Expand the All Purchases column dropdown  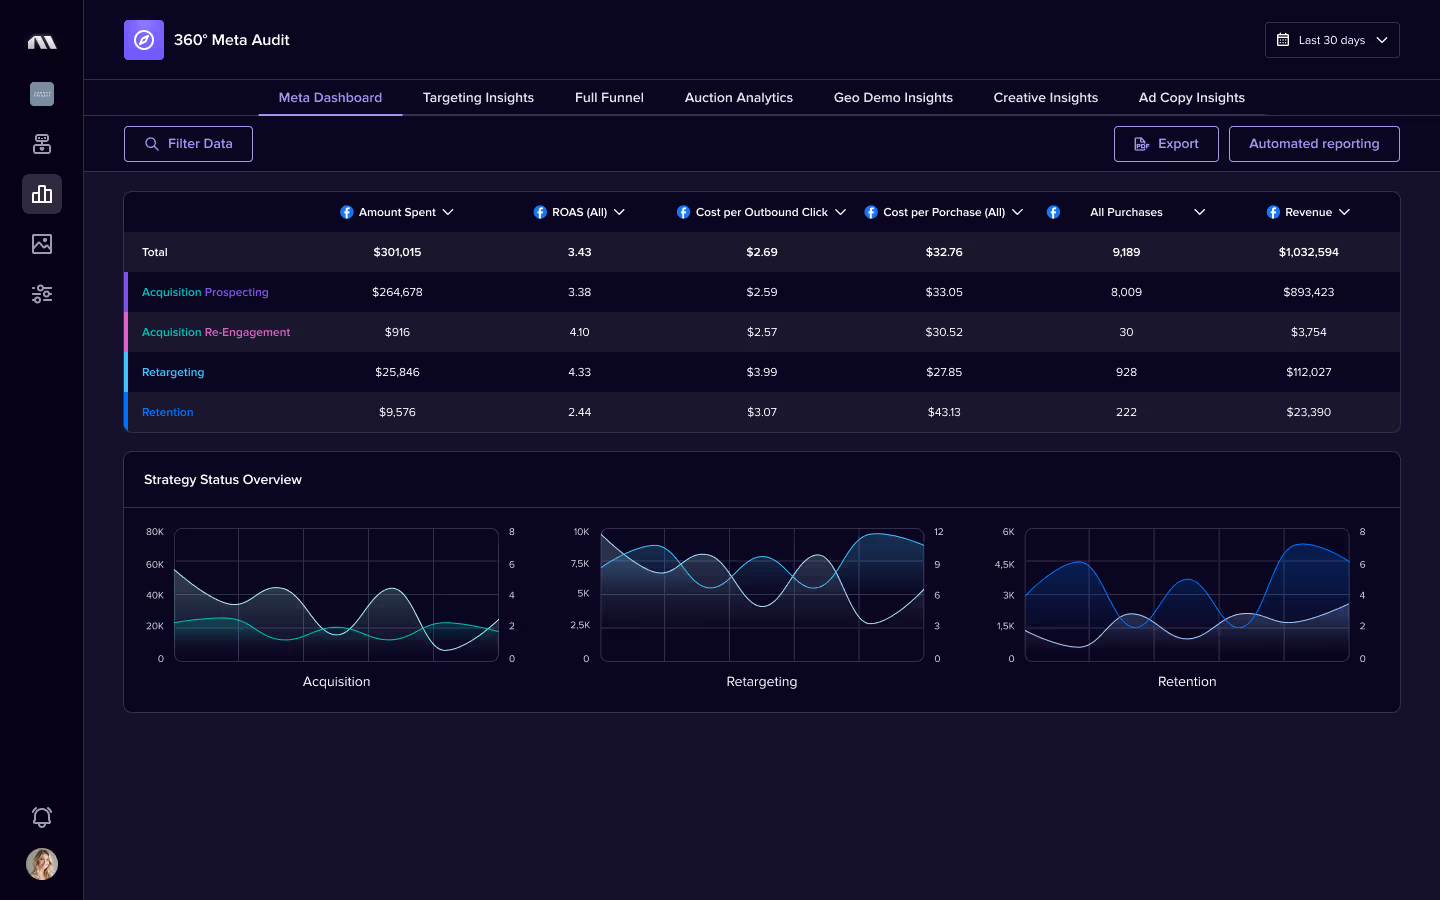(1200, 212)
